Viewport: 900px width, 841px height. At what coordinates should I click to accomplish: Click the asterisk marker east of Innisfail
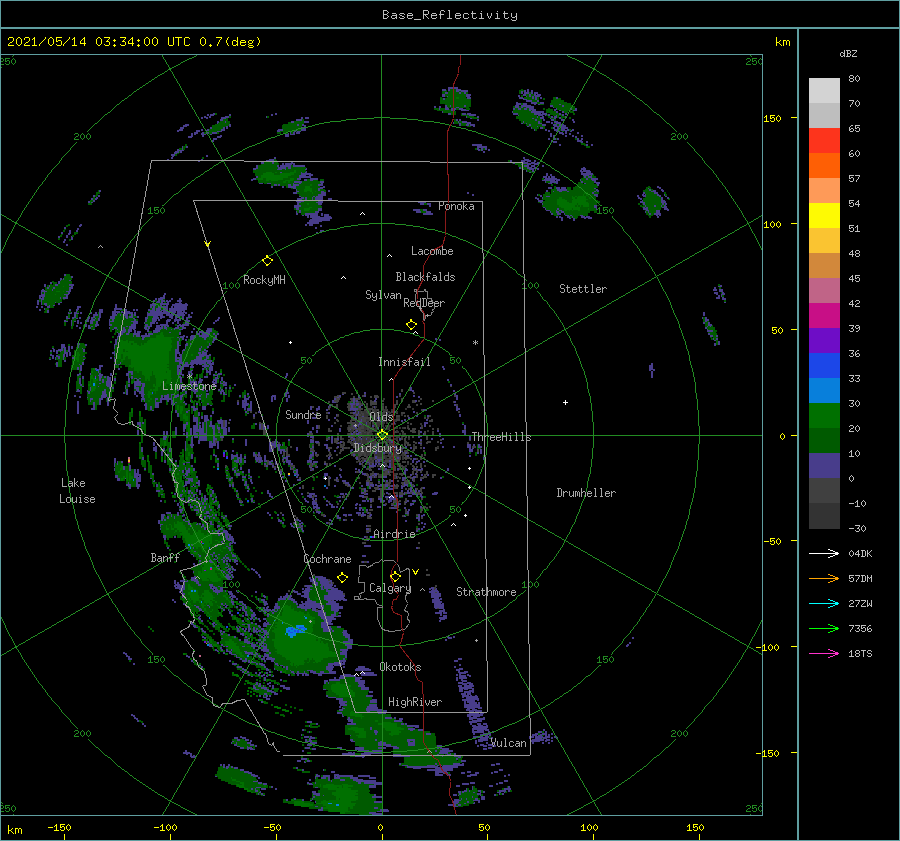click(475, 343)
